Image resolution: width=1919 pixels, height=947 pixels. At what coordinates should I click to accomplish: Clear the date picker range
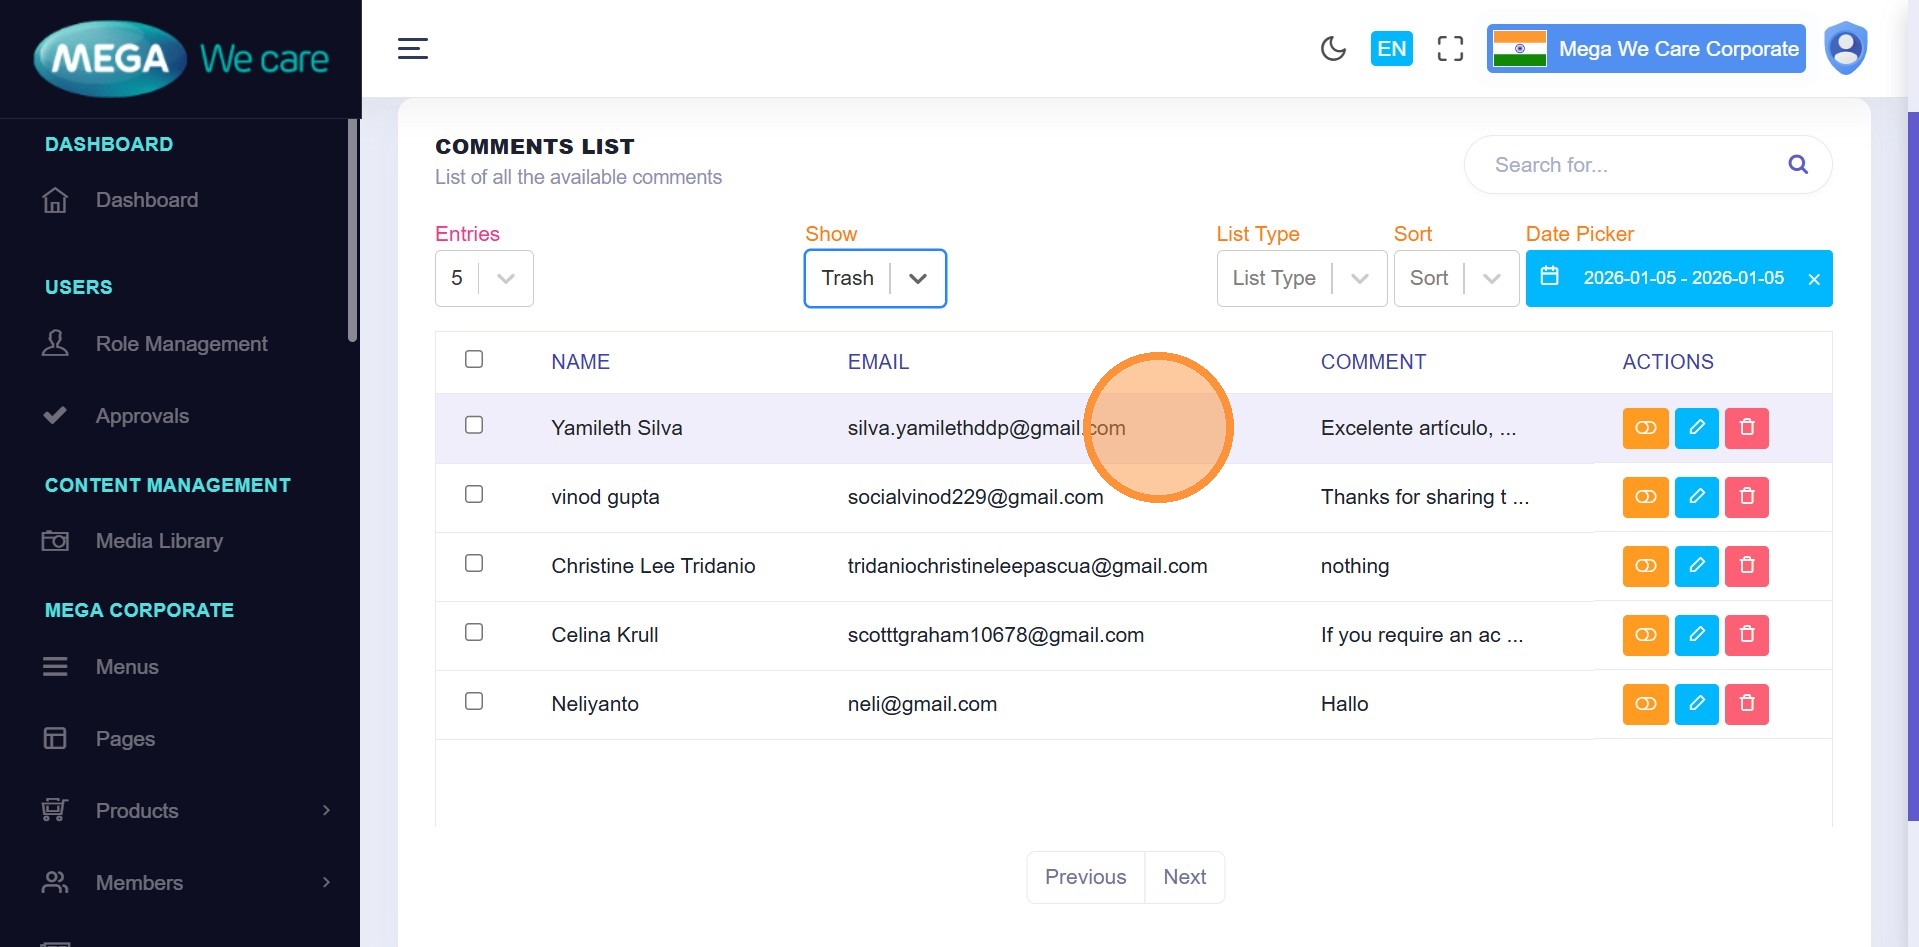(1813, 279)
